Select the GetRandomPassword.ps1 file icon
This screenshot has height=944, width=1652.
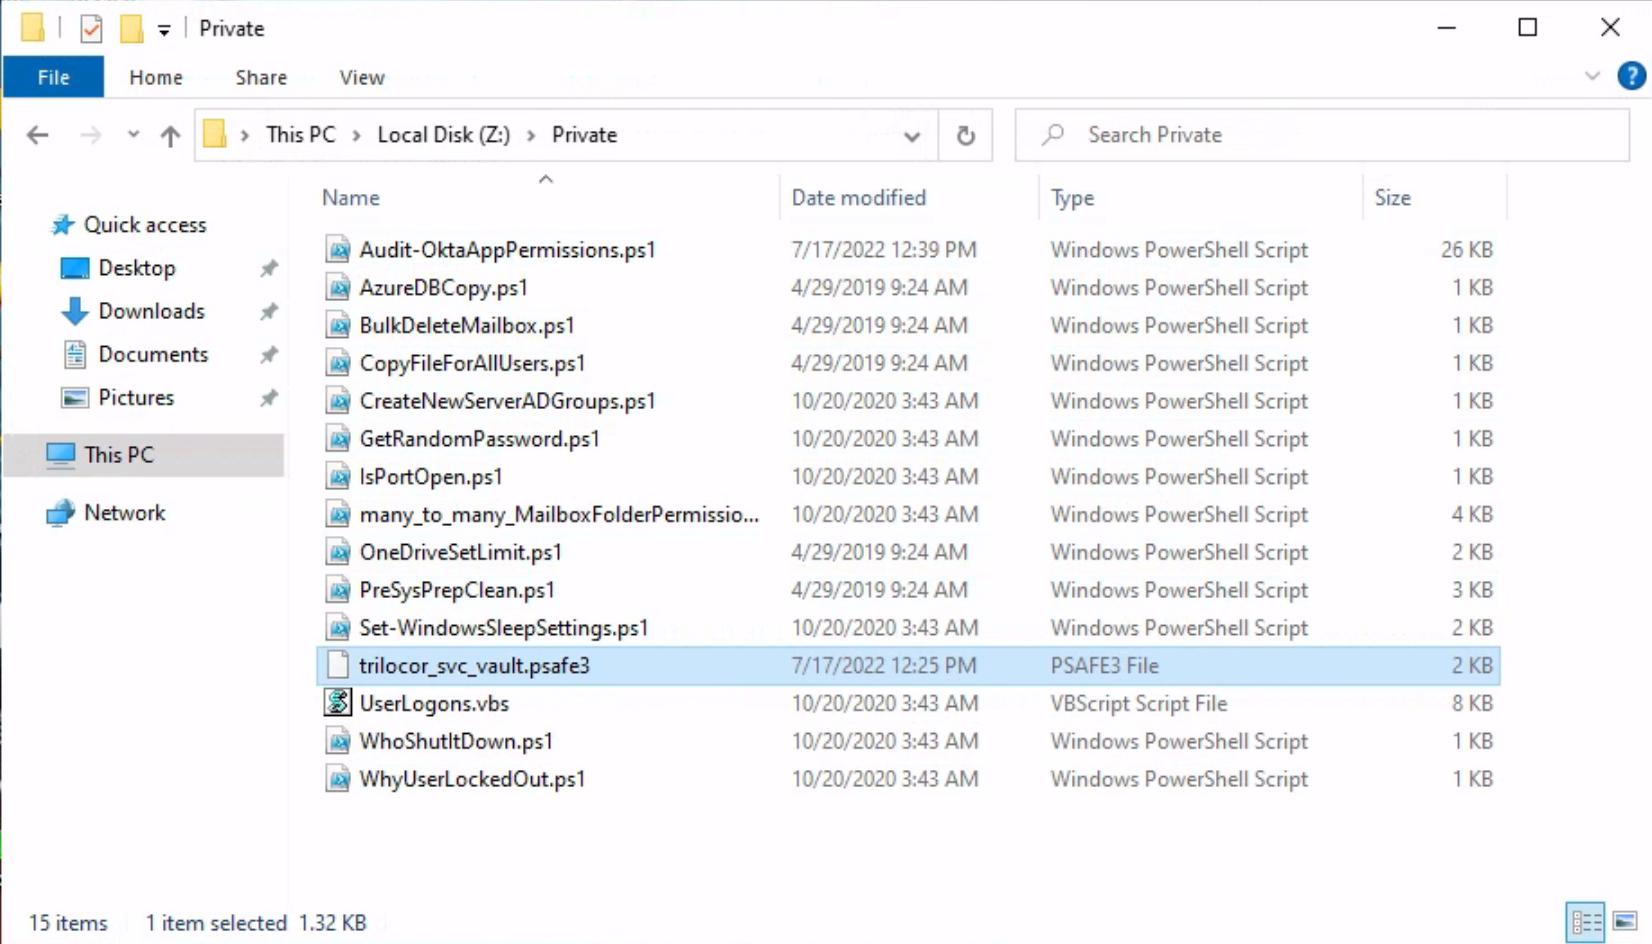pyautogui.click(x=338, y=439)
